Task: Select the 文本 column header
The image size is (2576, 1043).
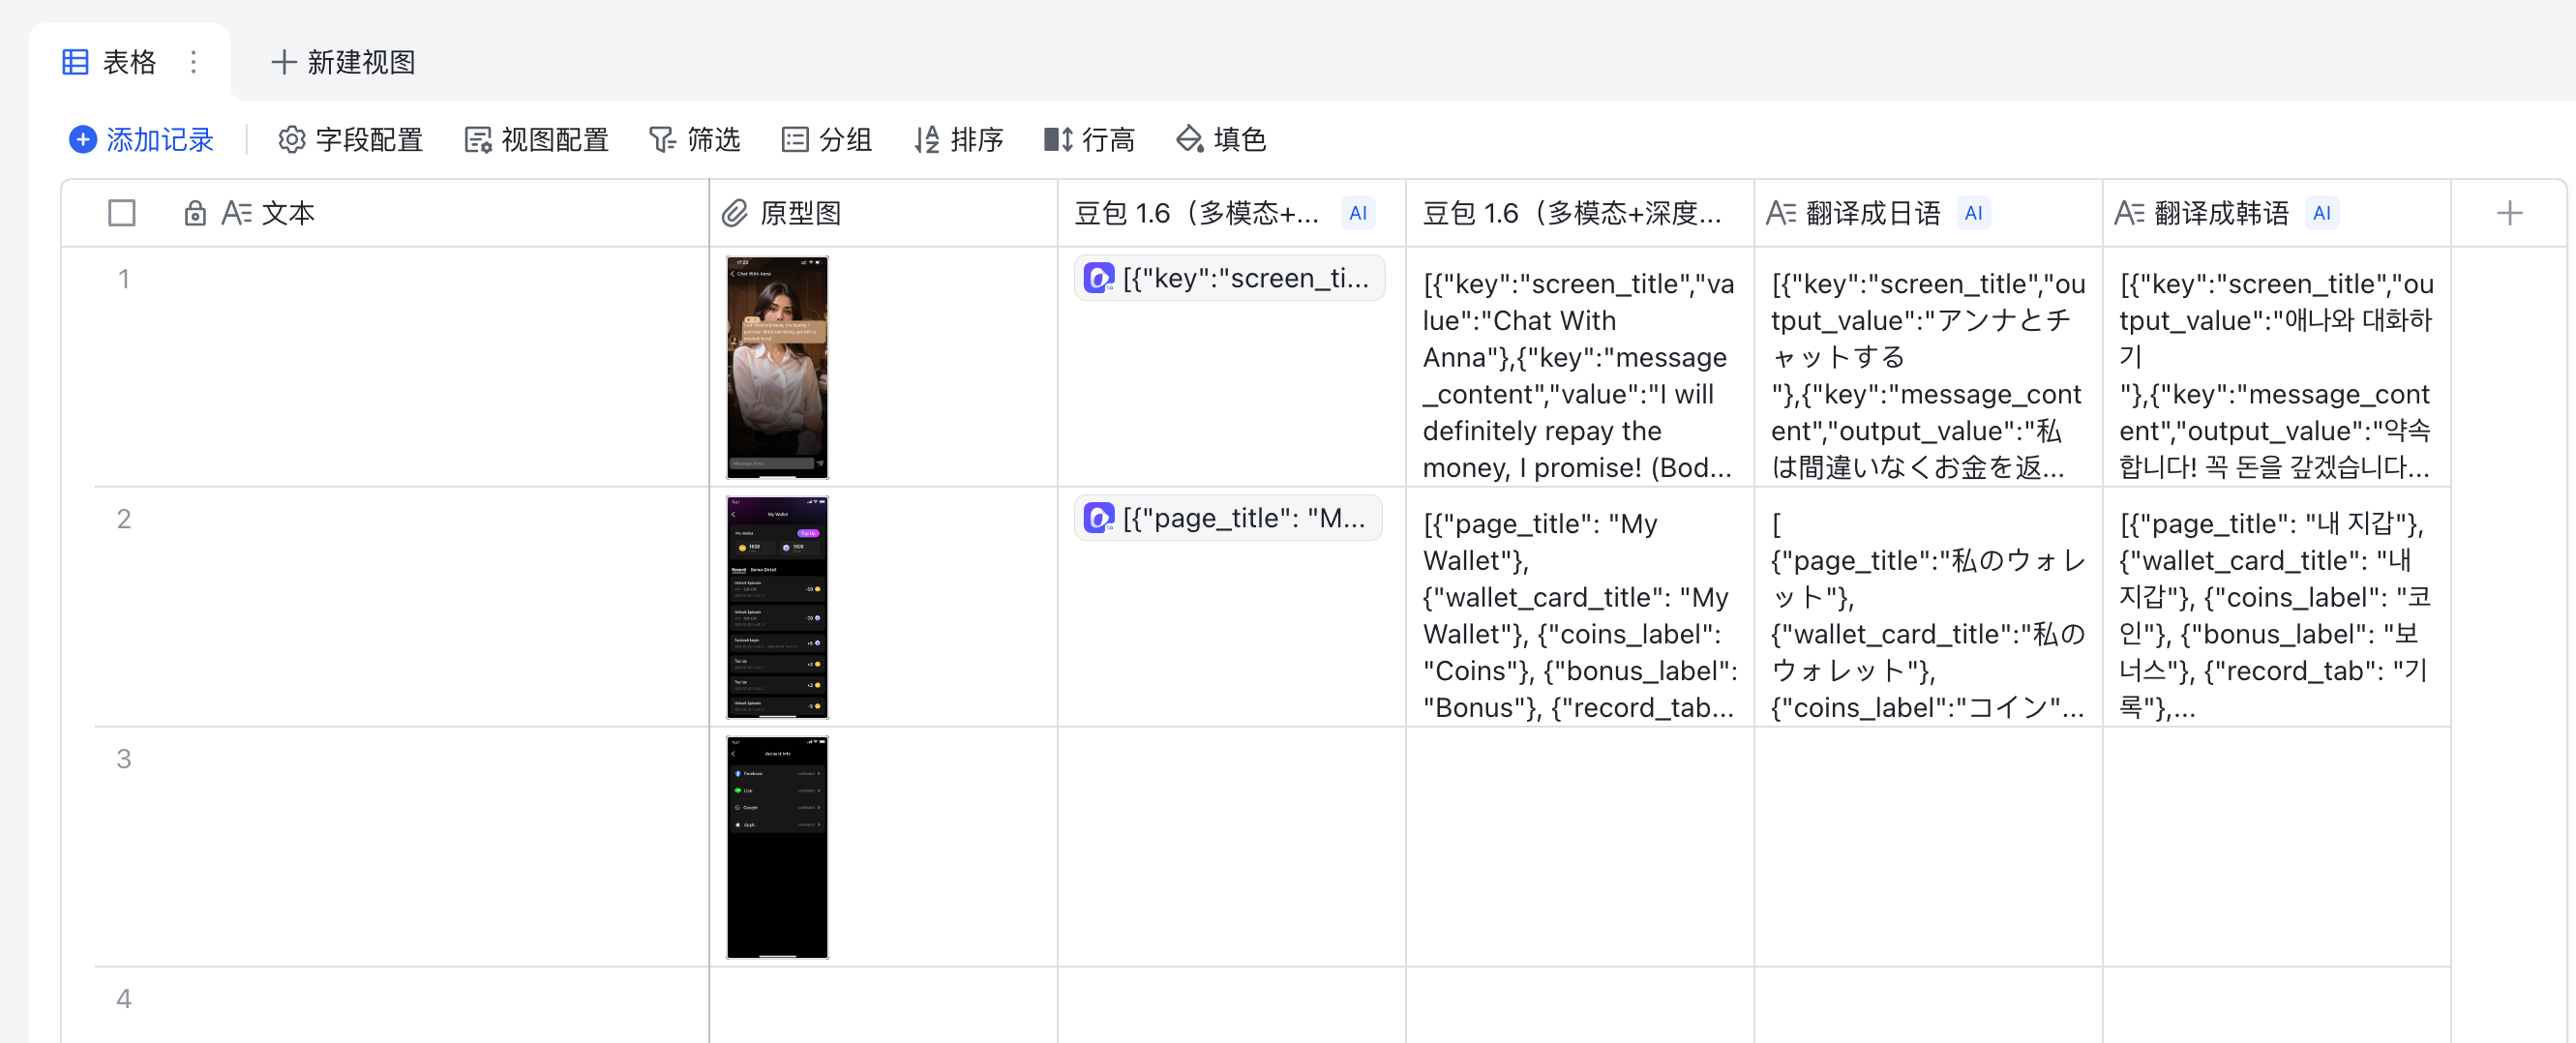Action: [385, 213]
